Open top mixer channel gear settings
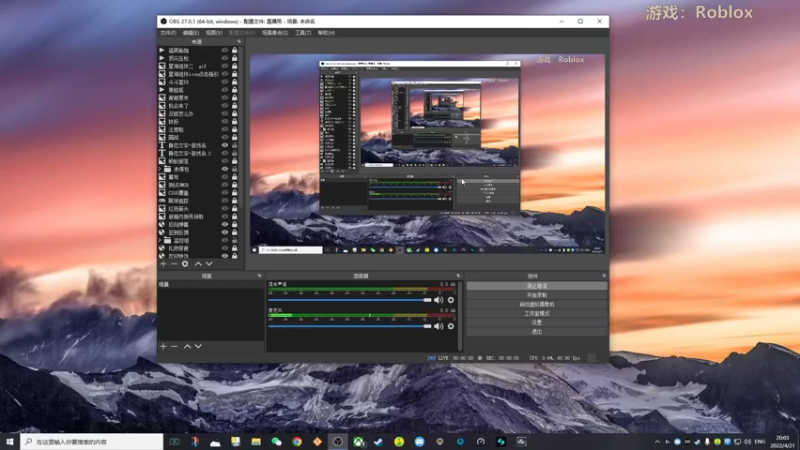This screenshot has height=450, width=800. [451, 300]
